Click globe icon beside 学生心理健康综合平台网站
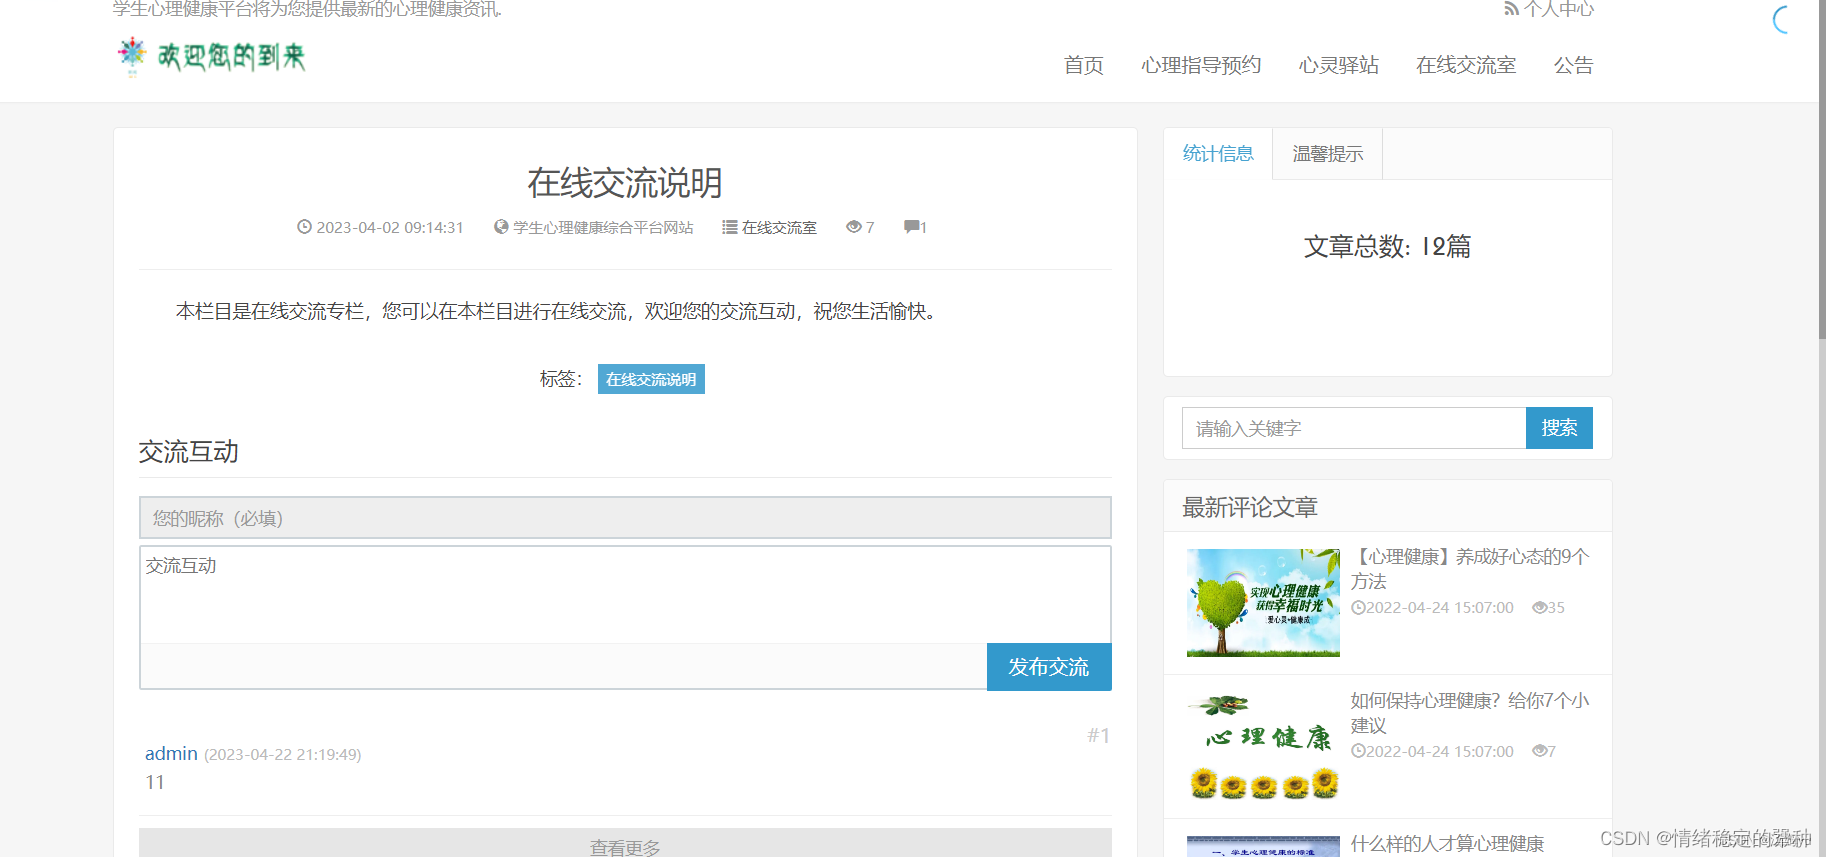 (x=501, y=227)
